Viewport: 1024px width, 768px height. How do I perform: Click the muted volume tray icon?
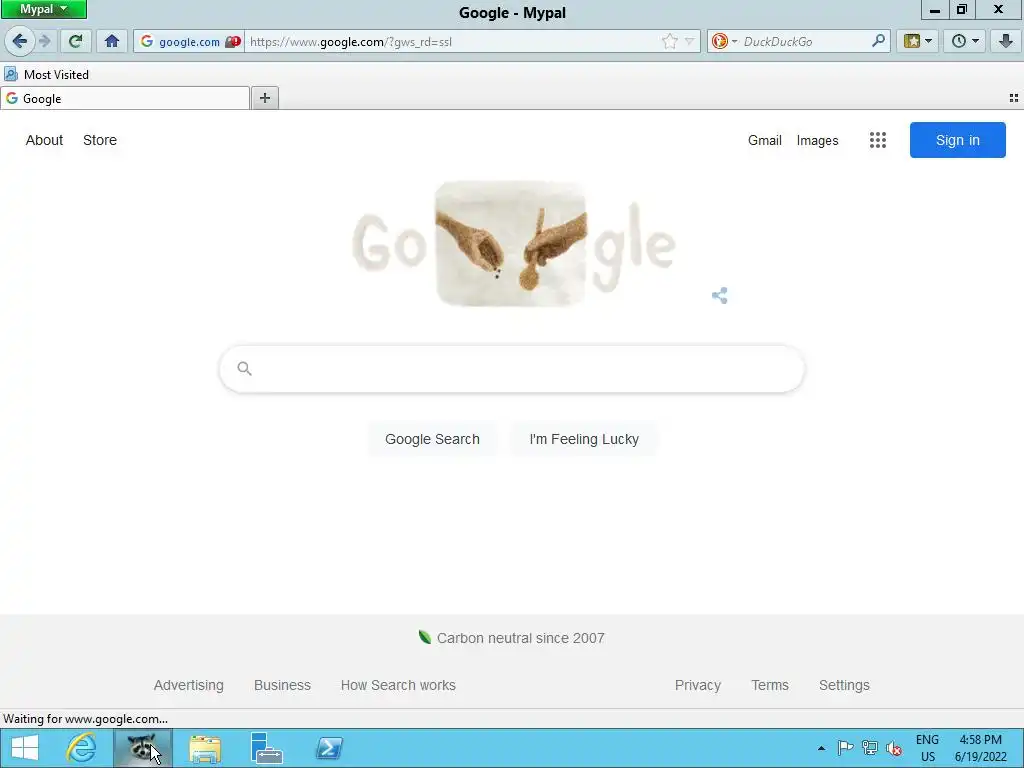[894, 748]
